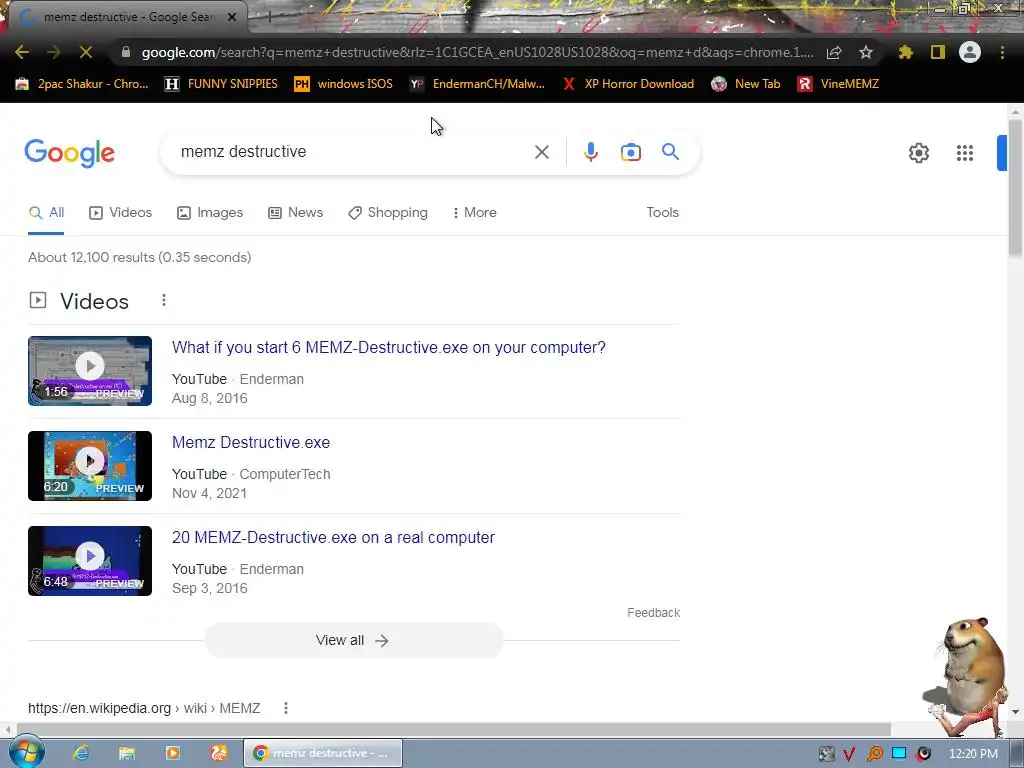The image size is (1024, 768).
Task: Bookmark this page with the star icon
Action: click(866, 52)
